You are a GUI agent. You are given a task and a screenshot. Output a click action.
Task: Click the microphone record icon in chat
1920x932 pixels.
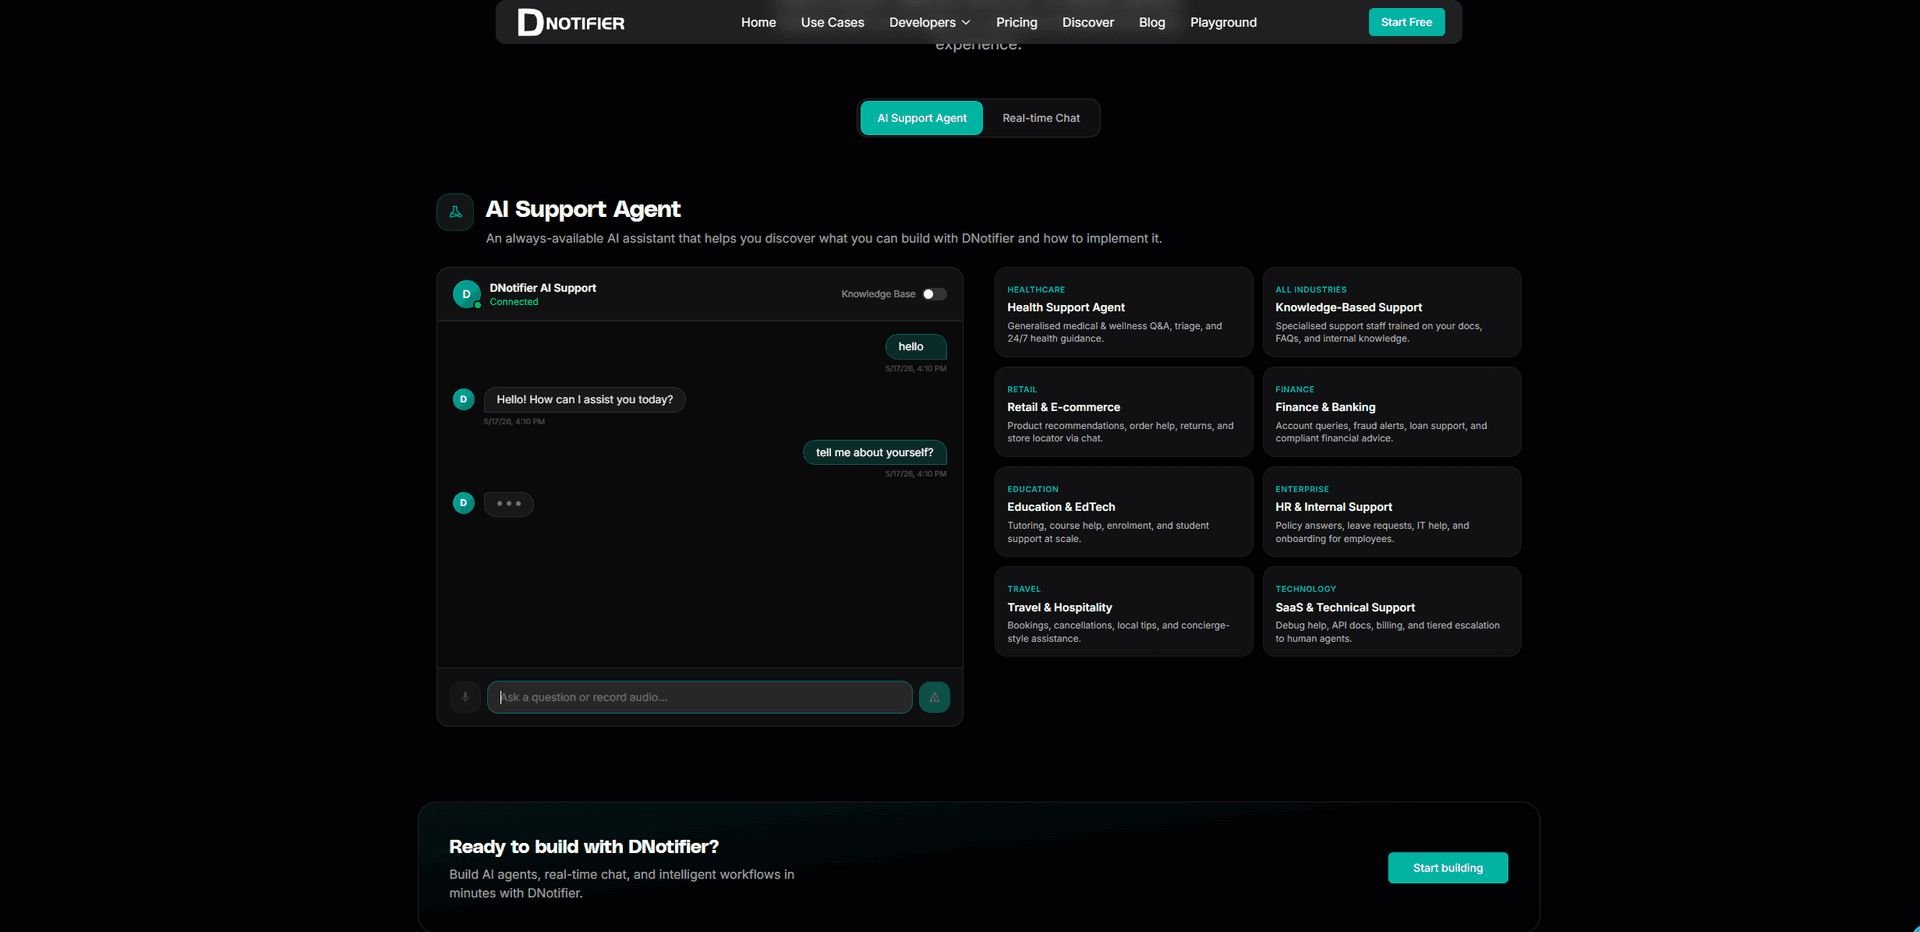click(x=465, y=697)
